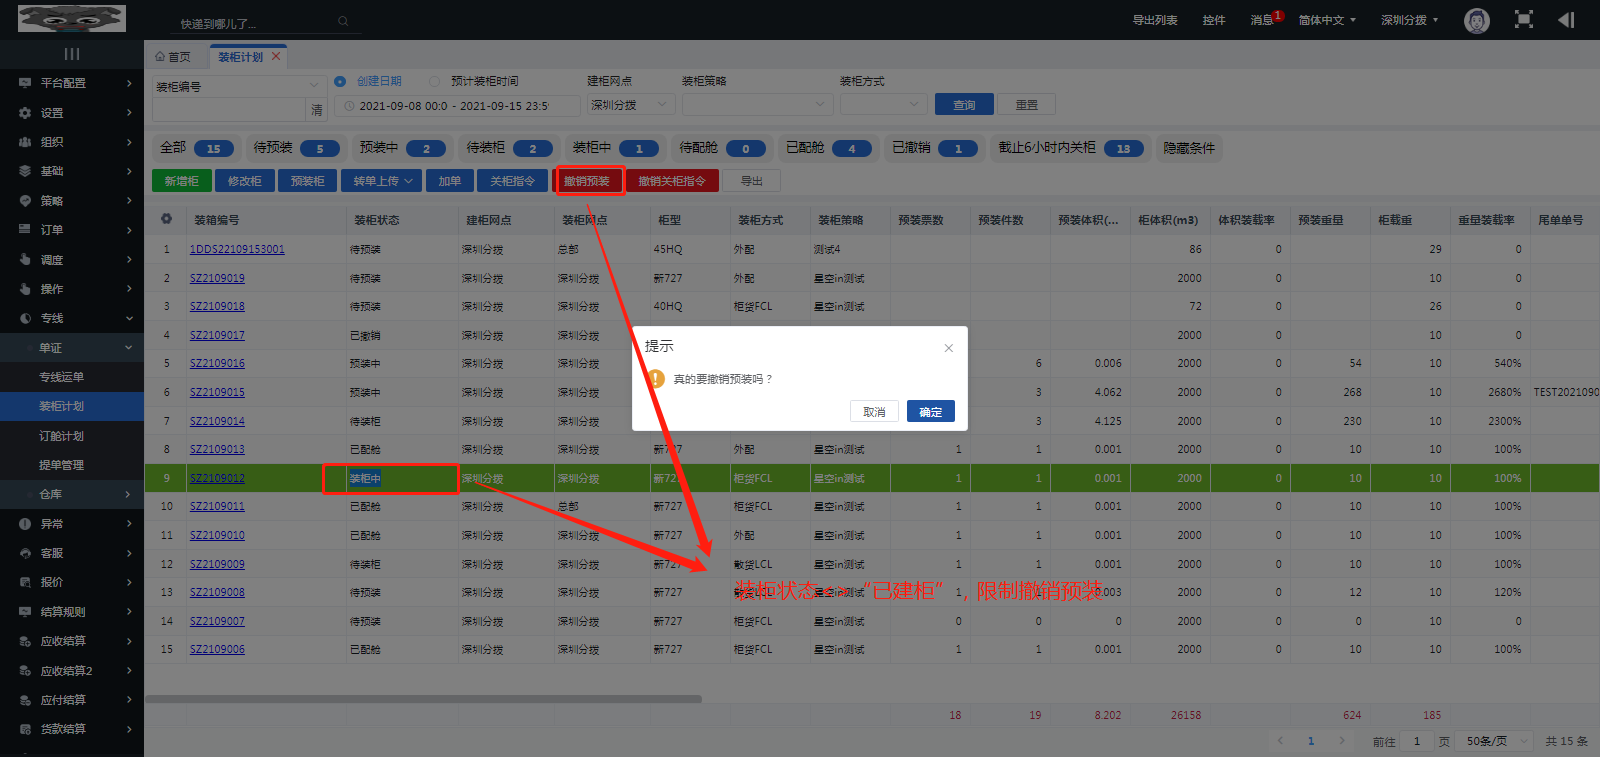The width and height of the screenshot is (1600, 757).
Task: Filter by 待预装 status tab
Action: point(296,148)
